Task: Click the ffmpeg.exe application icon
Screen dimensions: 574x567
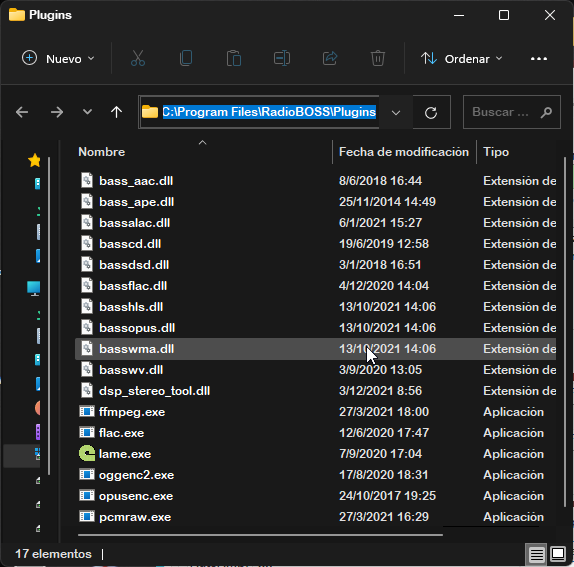Action: pos(87,411)
